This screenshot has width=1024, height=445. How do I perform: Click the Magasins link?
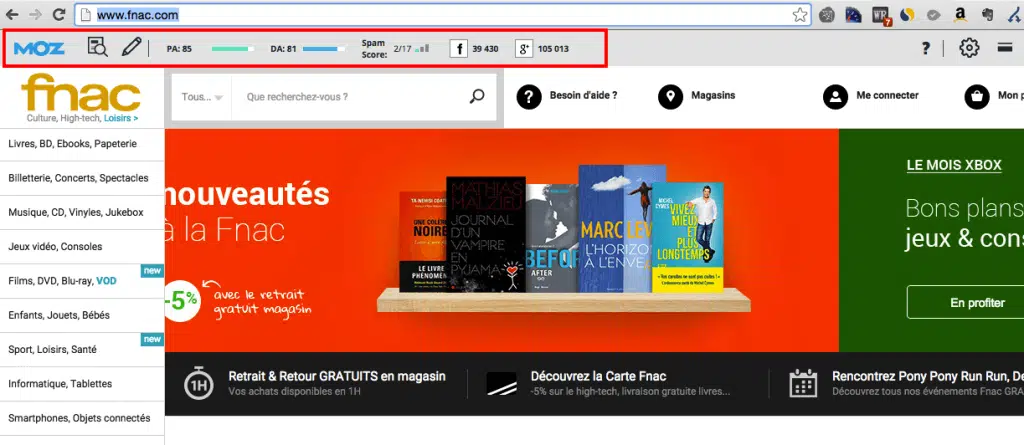point(713,95)
